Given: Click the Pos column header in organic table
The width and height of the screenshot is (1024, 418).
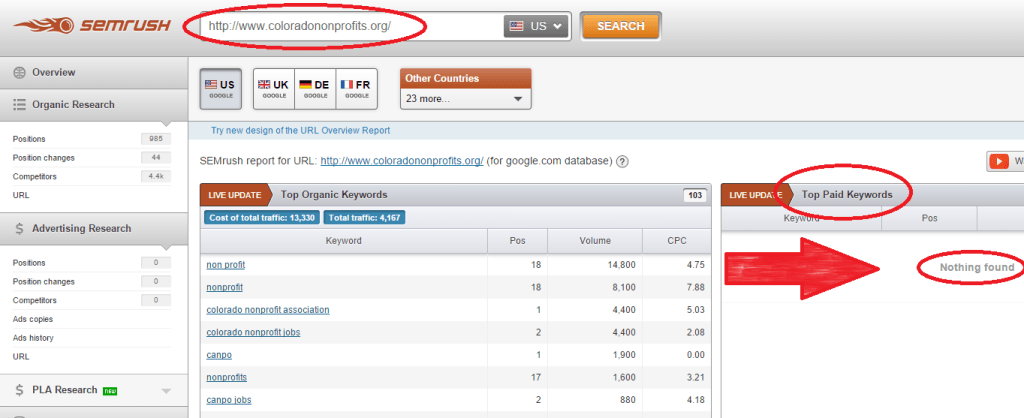Looking at the screenshot, I should [517, 241].
